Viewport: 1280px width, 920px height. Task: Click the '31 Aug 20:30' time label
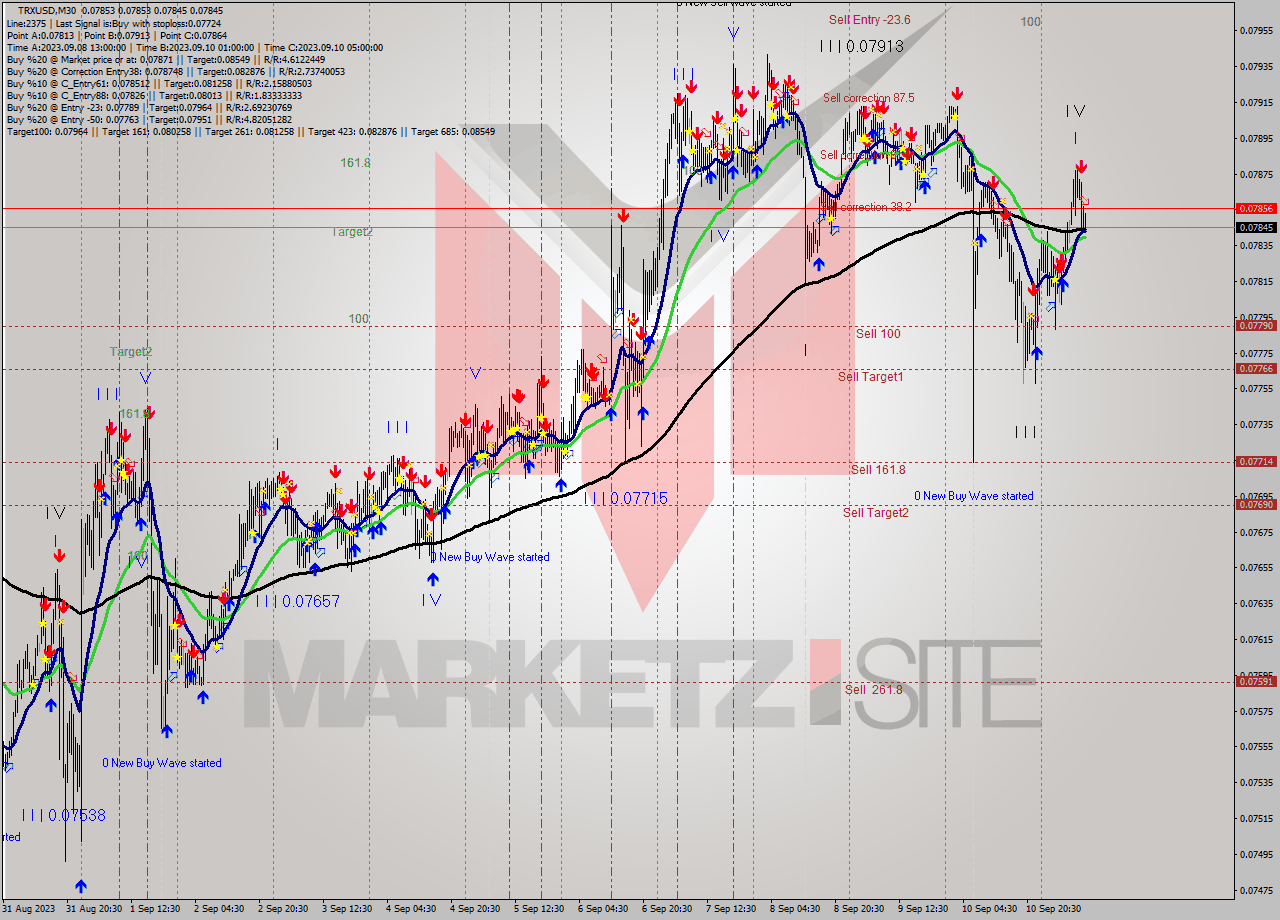pyautogui.click(x=95, y=909)
